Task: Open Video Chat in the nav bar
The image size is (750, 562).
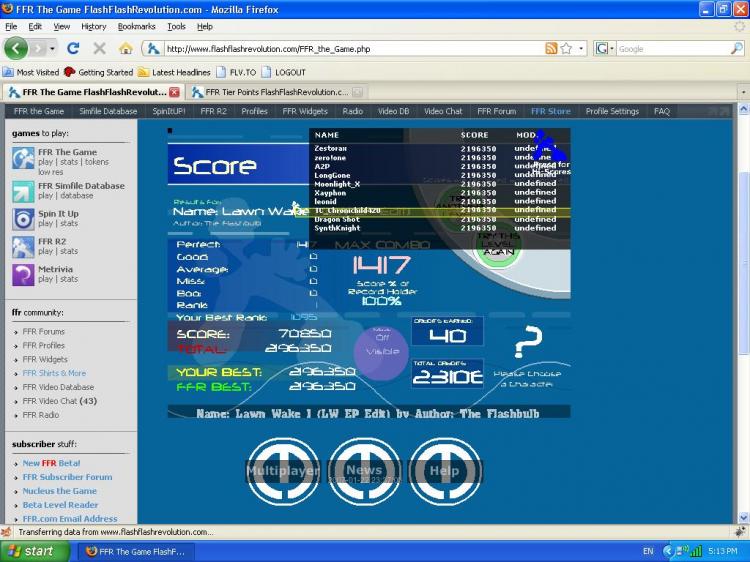Action: 443,111
